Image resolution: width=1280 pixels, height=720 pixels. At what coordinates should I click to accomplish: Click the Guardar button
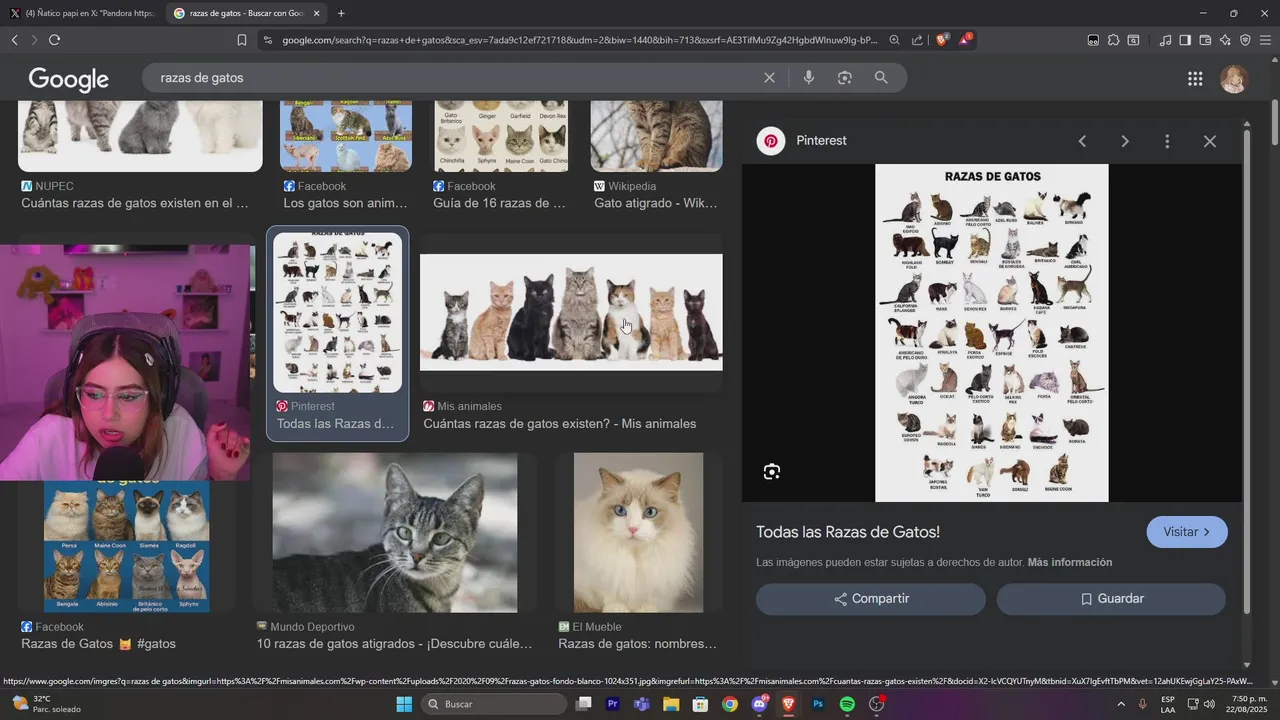(1111, 599)
